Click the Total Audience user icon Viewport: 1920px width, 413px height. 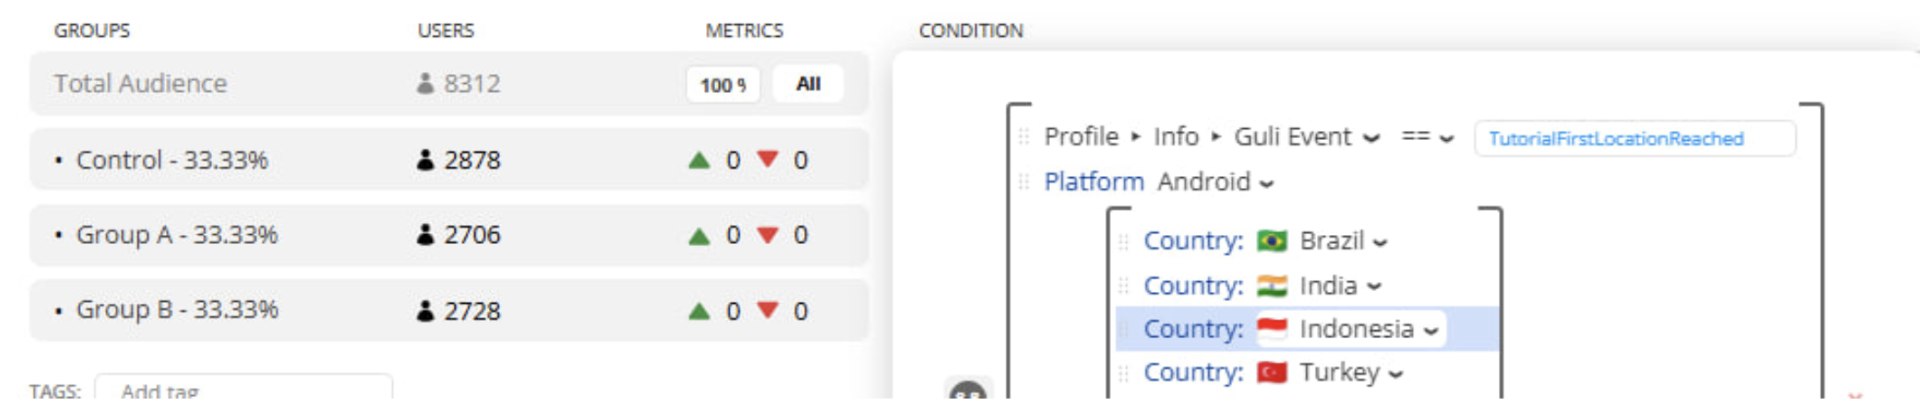point(425,83)
